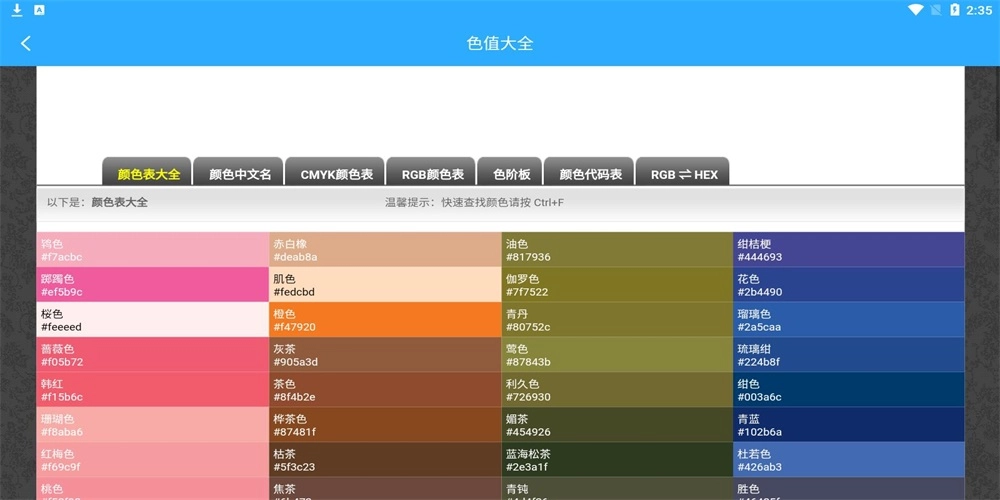The height and width of the screenshot is (500, 1000).
Task: Open the download notification icon
Action: (x=16, y=10)
